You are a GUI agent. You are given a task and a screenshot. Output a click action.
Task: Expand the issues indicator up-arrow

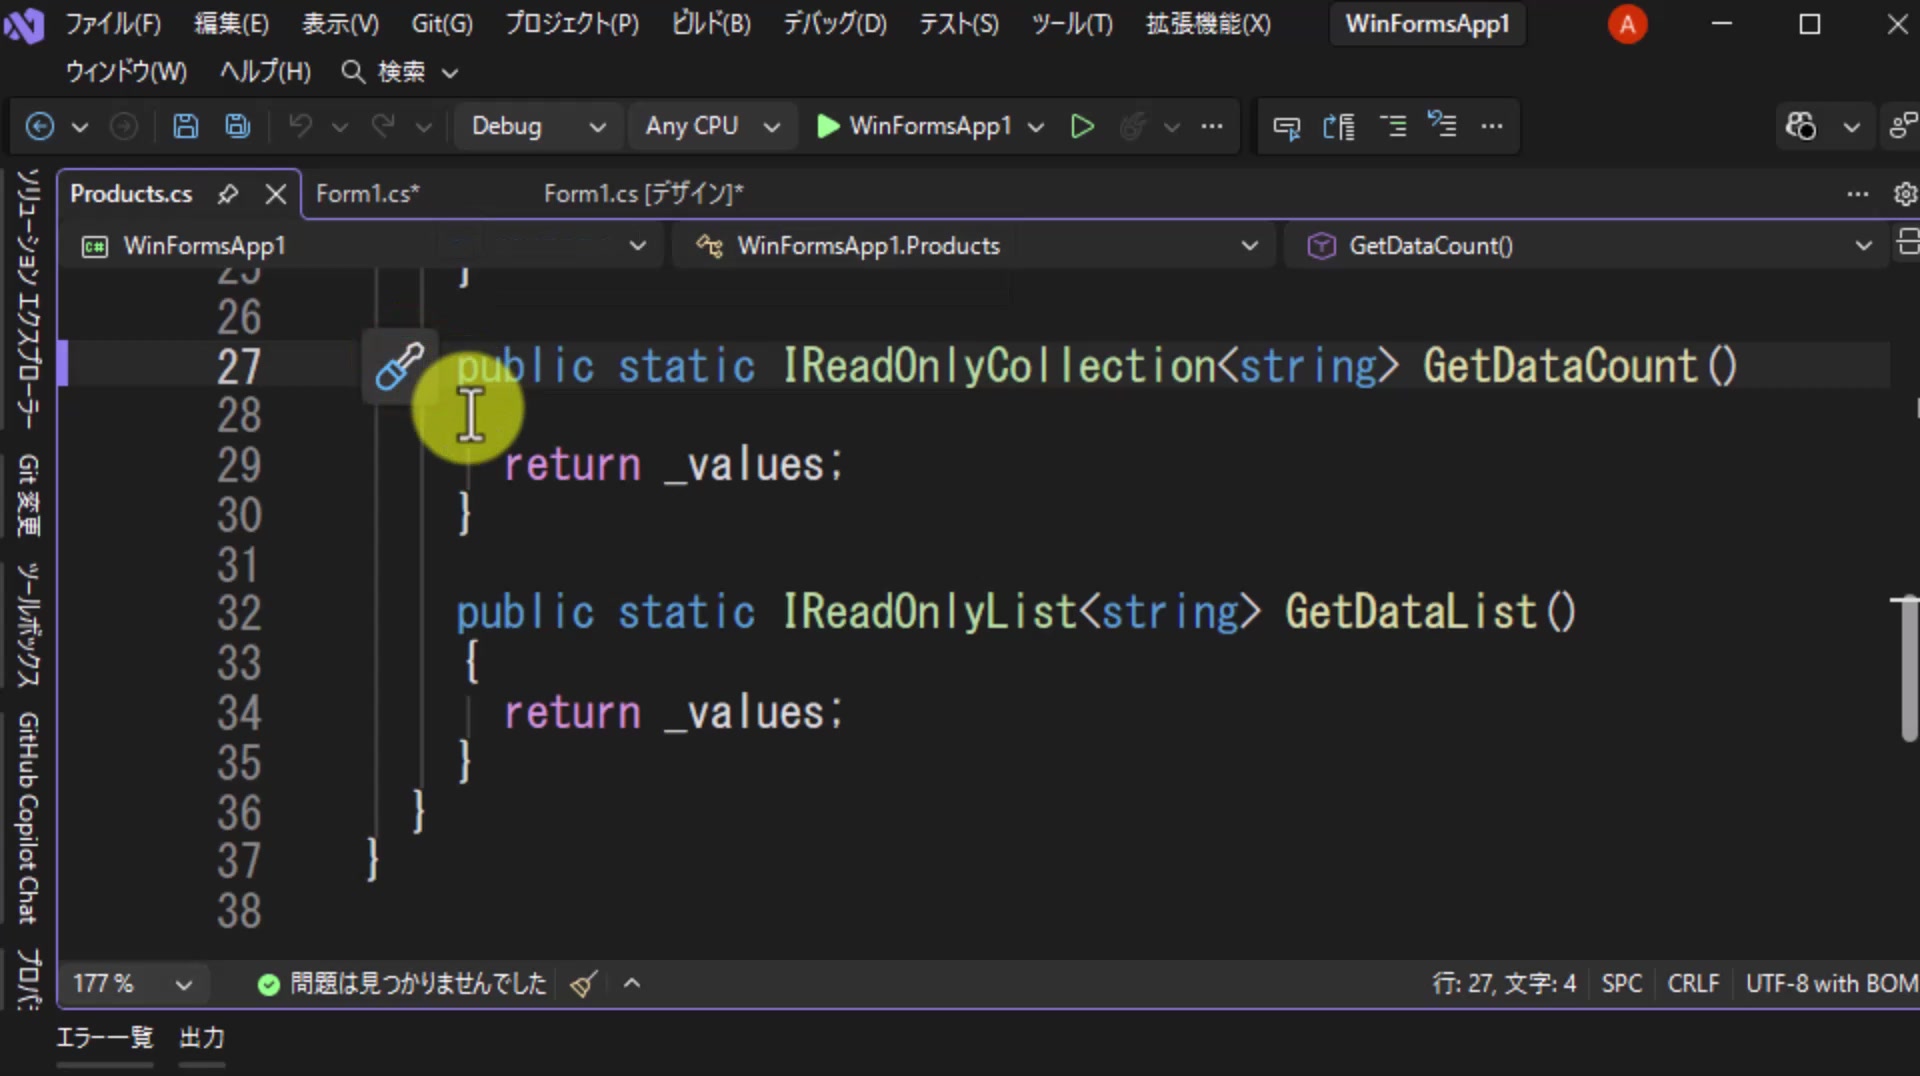631,984
